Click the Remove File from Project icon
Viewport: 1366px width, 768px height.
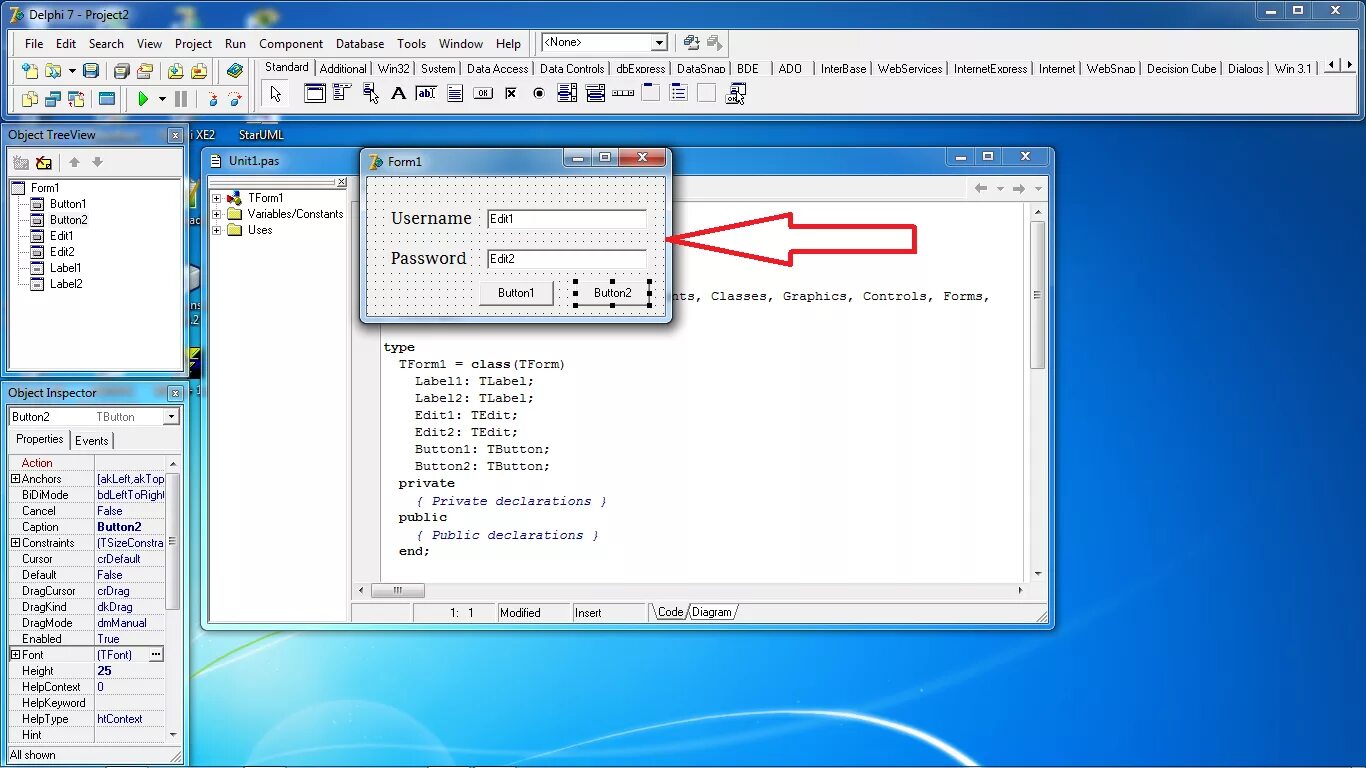point(199,71)
